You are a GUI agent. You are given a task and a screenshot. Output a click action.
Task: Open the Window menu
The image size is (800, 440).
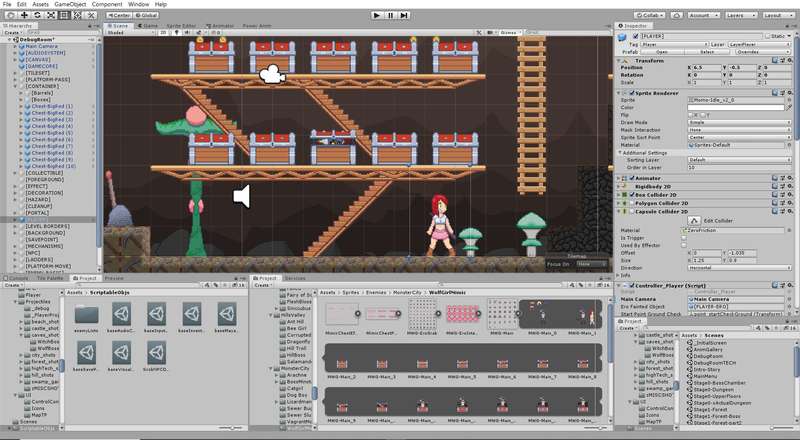pyautogui.click(x=138, y=4)
